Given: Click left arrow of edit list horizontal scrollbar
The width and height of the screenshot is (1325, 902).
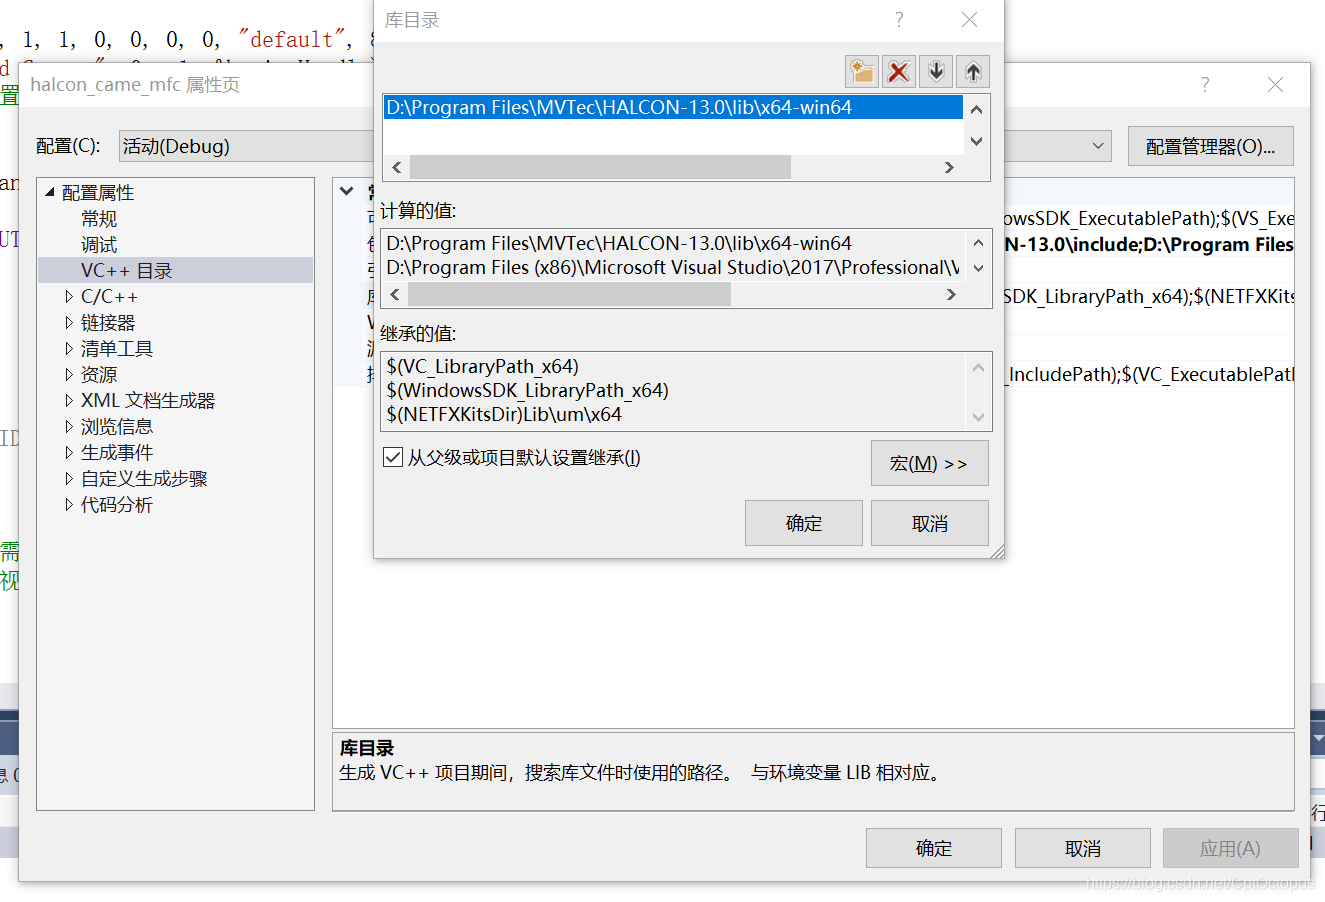Looking at the screenshot, I should (x=397, y=167).
